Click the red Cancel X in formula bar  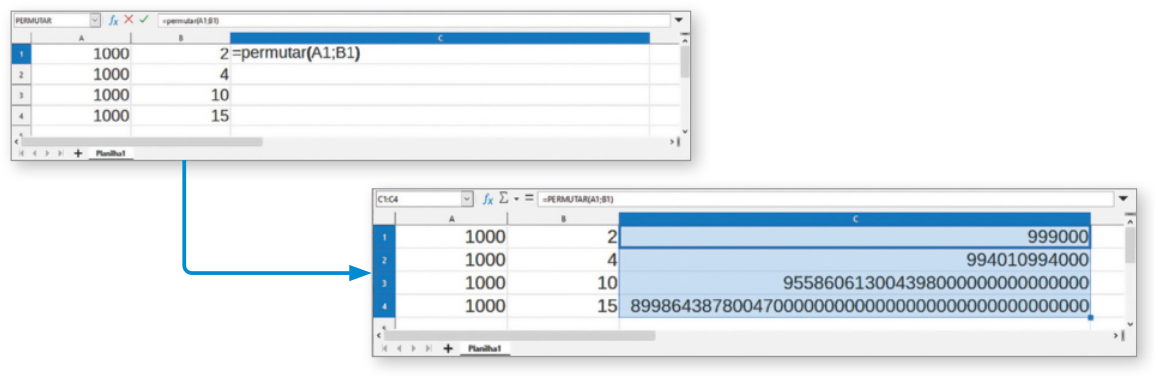coord(128,21)
